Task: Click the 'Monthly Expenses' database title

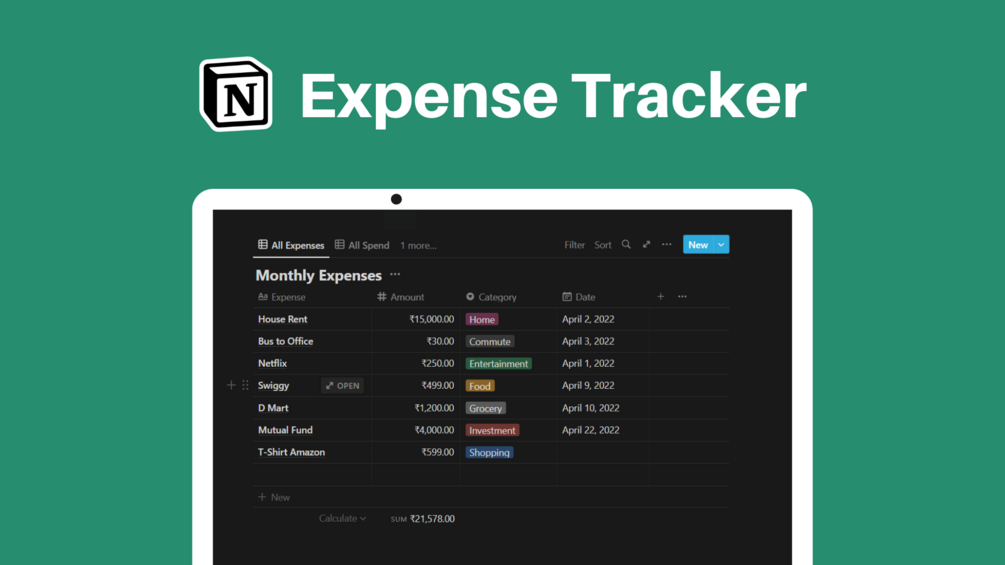Action: click(x=319, y=275)
